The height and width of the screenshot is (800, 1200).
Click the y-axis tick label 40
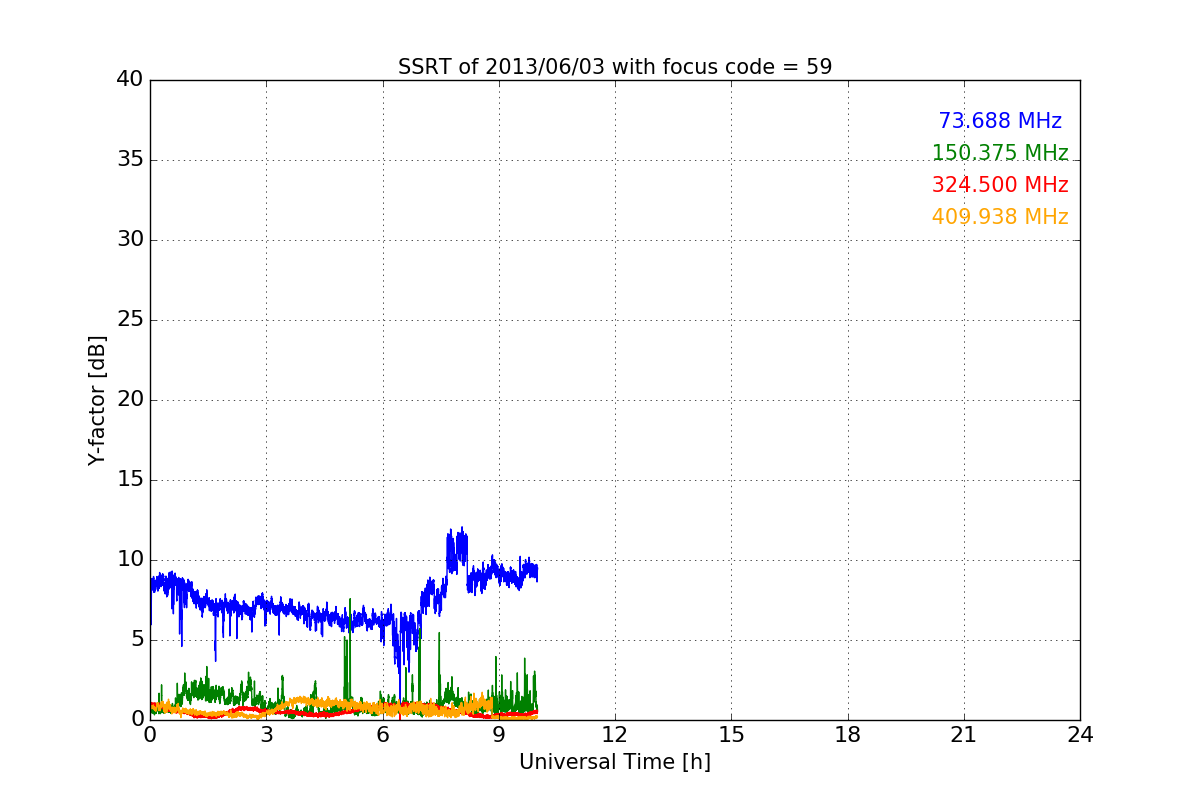[x=130, y=80]
